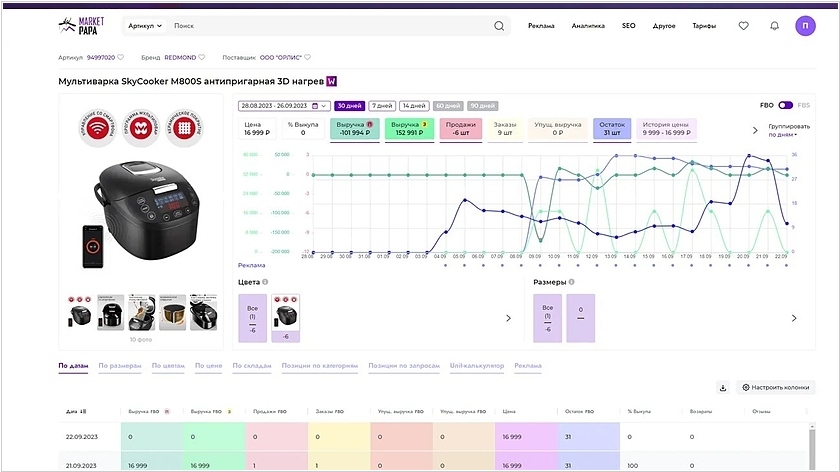The height and width of the screenshot is (472, 840).
Task: Open calendar icon in date range
Action: (x=315, y=106)
